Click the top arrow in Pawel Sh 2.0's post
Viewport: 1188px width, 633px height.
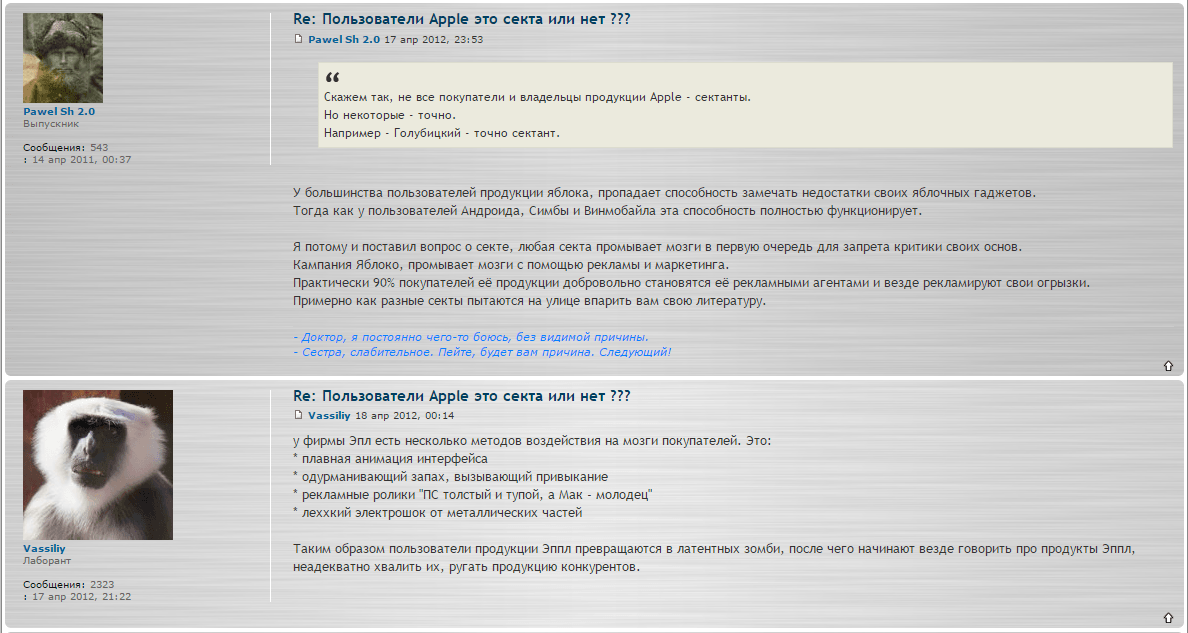pos(1168,366)
